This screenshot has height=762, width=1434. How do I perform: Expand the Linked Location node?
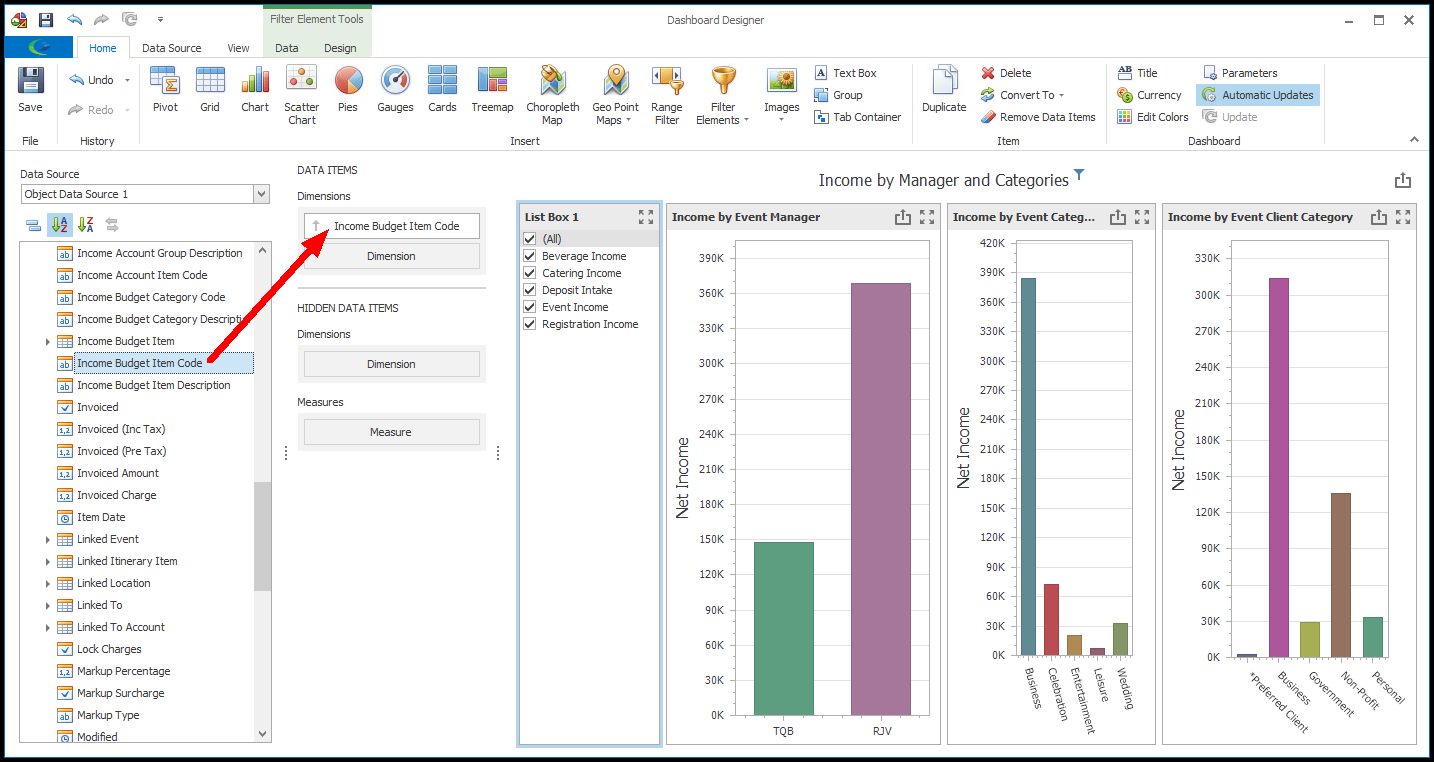(x=47, y=584)
